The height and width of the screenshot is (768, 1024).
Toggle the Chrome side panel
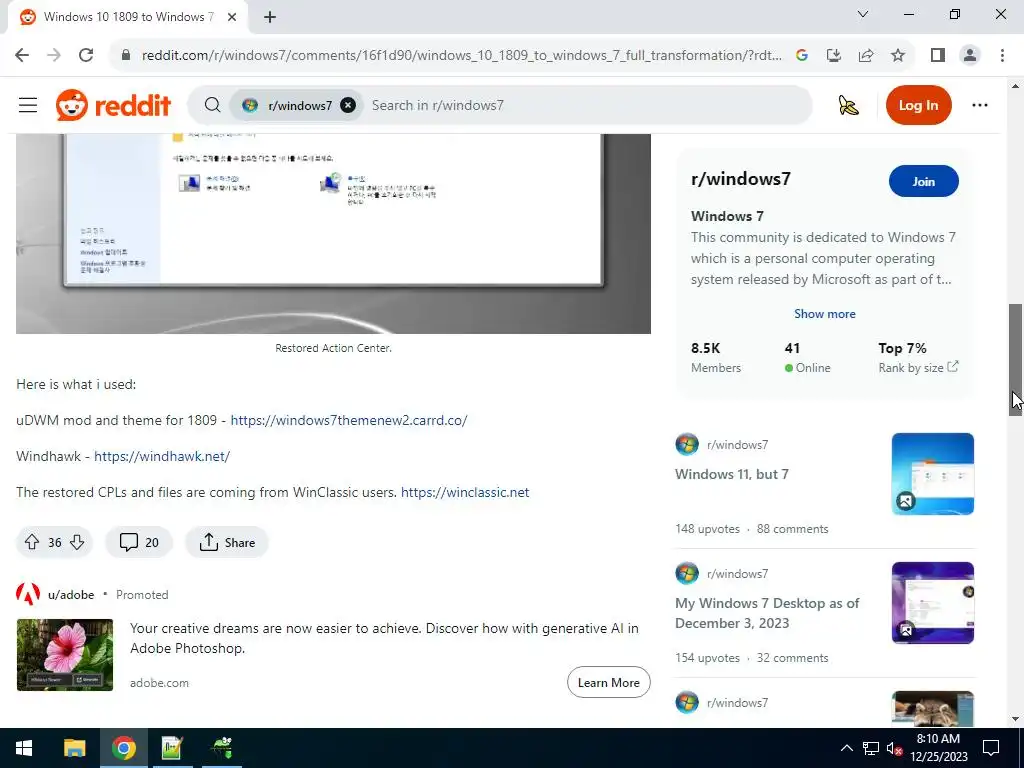[x=938, y=56]
